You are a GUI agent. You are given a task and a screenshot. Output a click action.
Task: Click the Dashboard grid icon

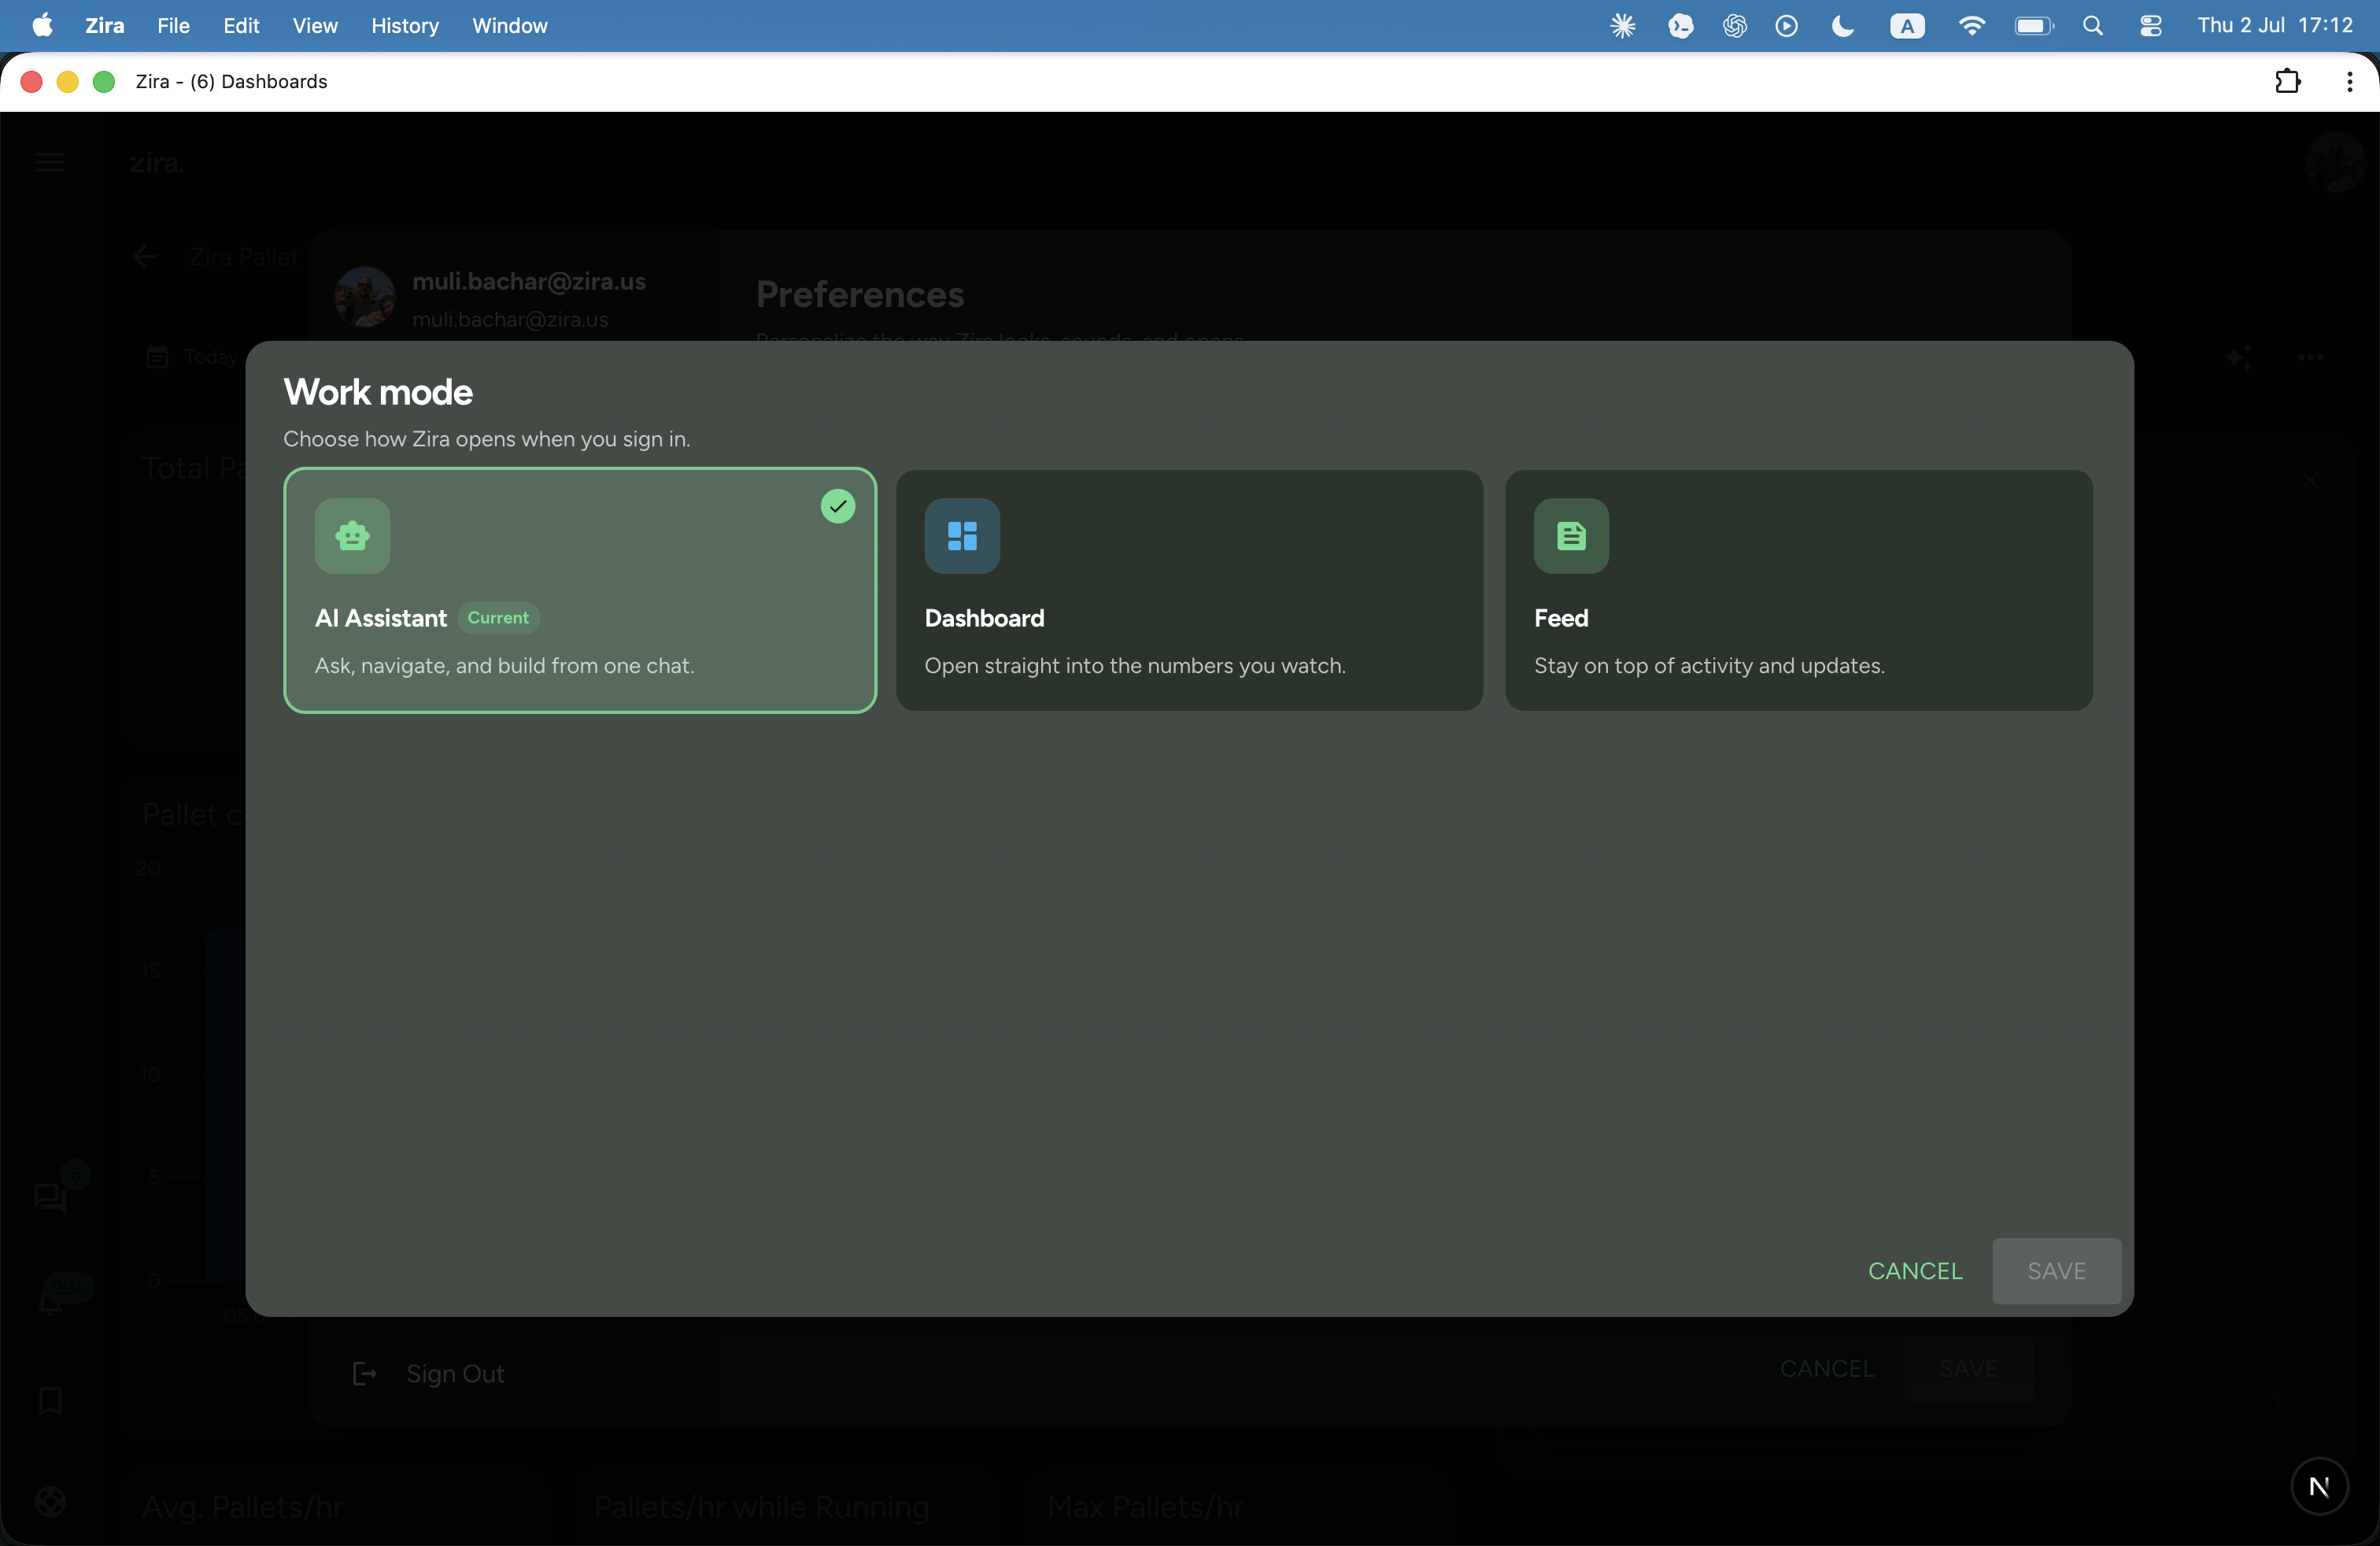click(x=962, y=536)
